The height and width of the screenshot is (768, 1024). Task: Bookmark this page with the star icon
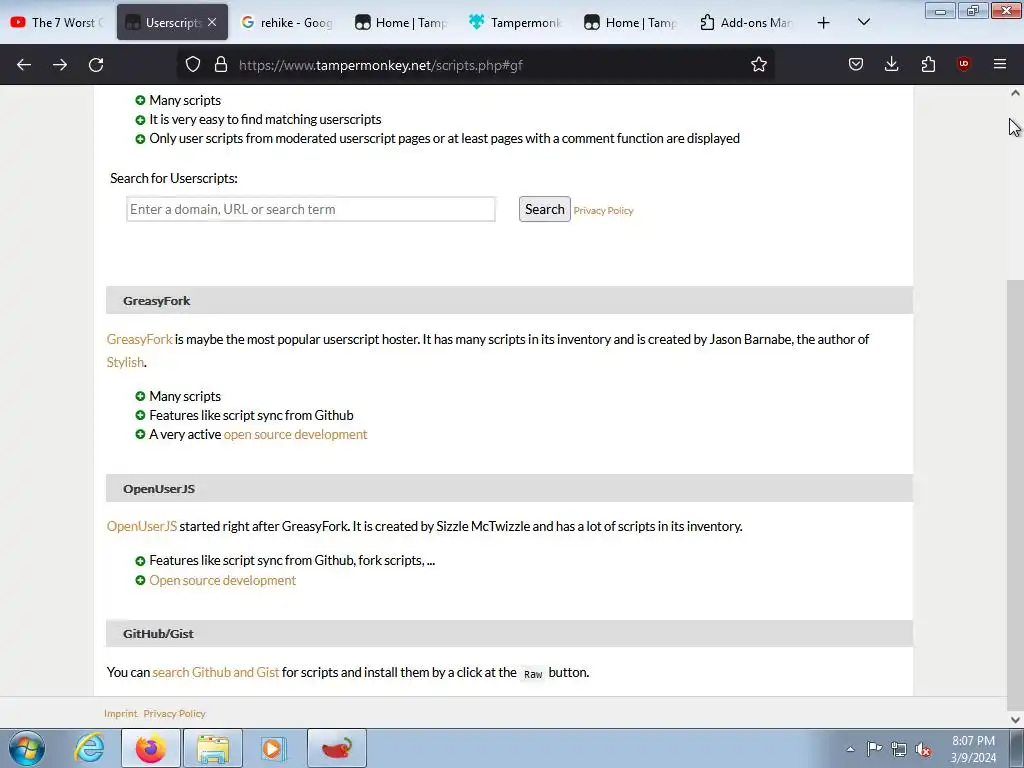[x=758, y=65]
